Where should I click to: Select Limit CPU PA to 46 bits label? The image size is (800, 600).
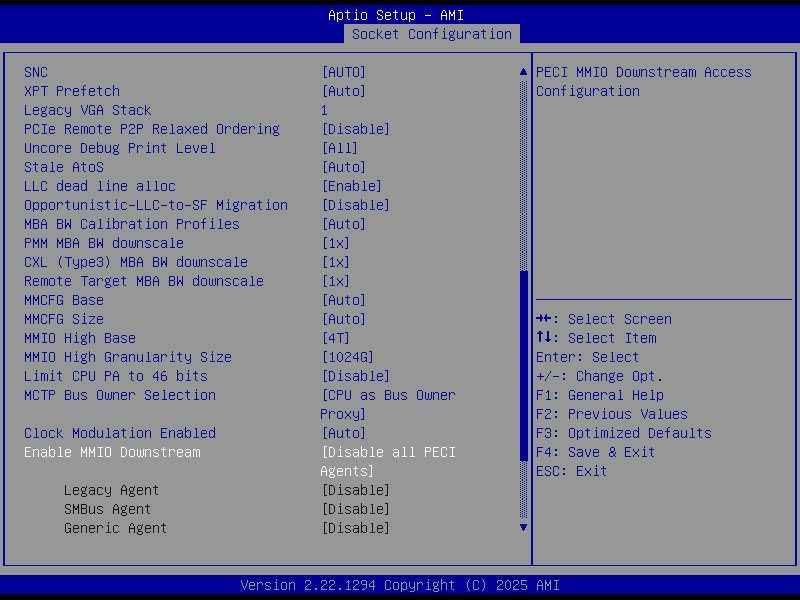click(x=116, y=376)
